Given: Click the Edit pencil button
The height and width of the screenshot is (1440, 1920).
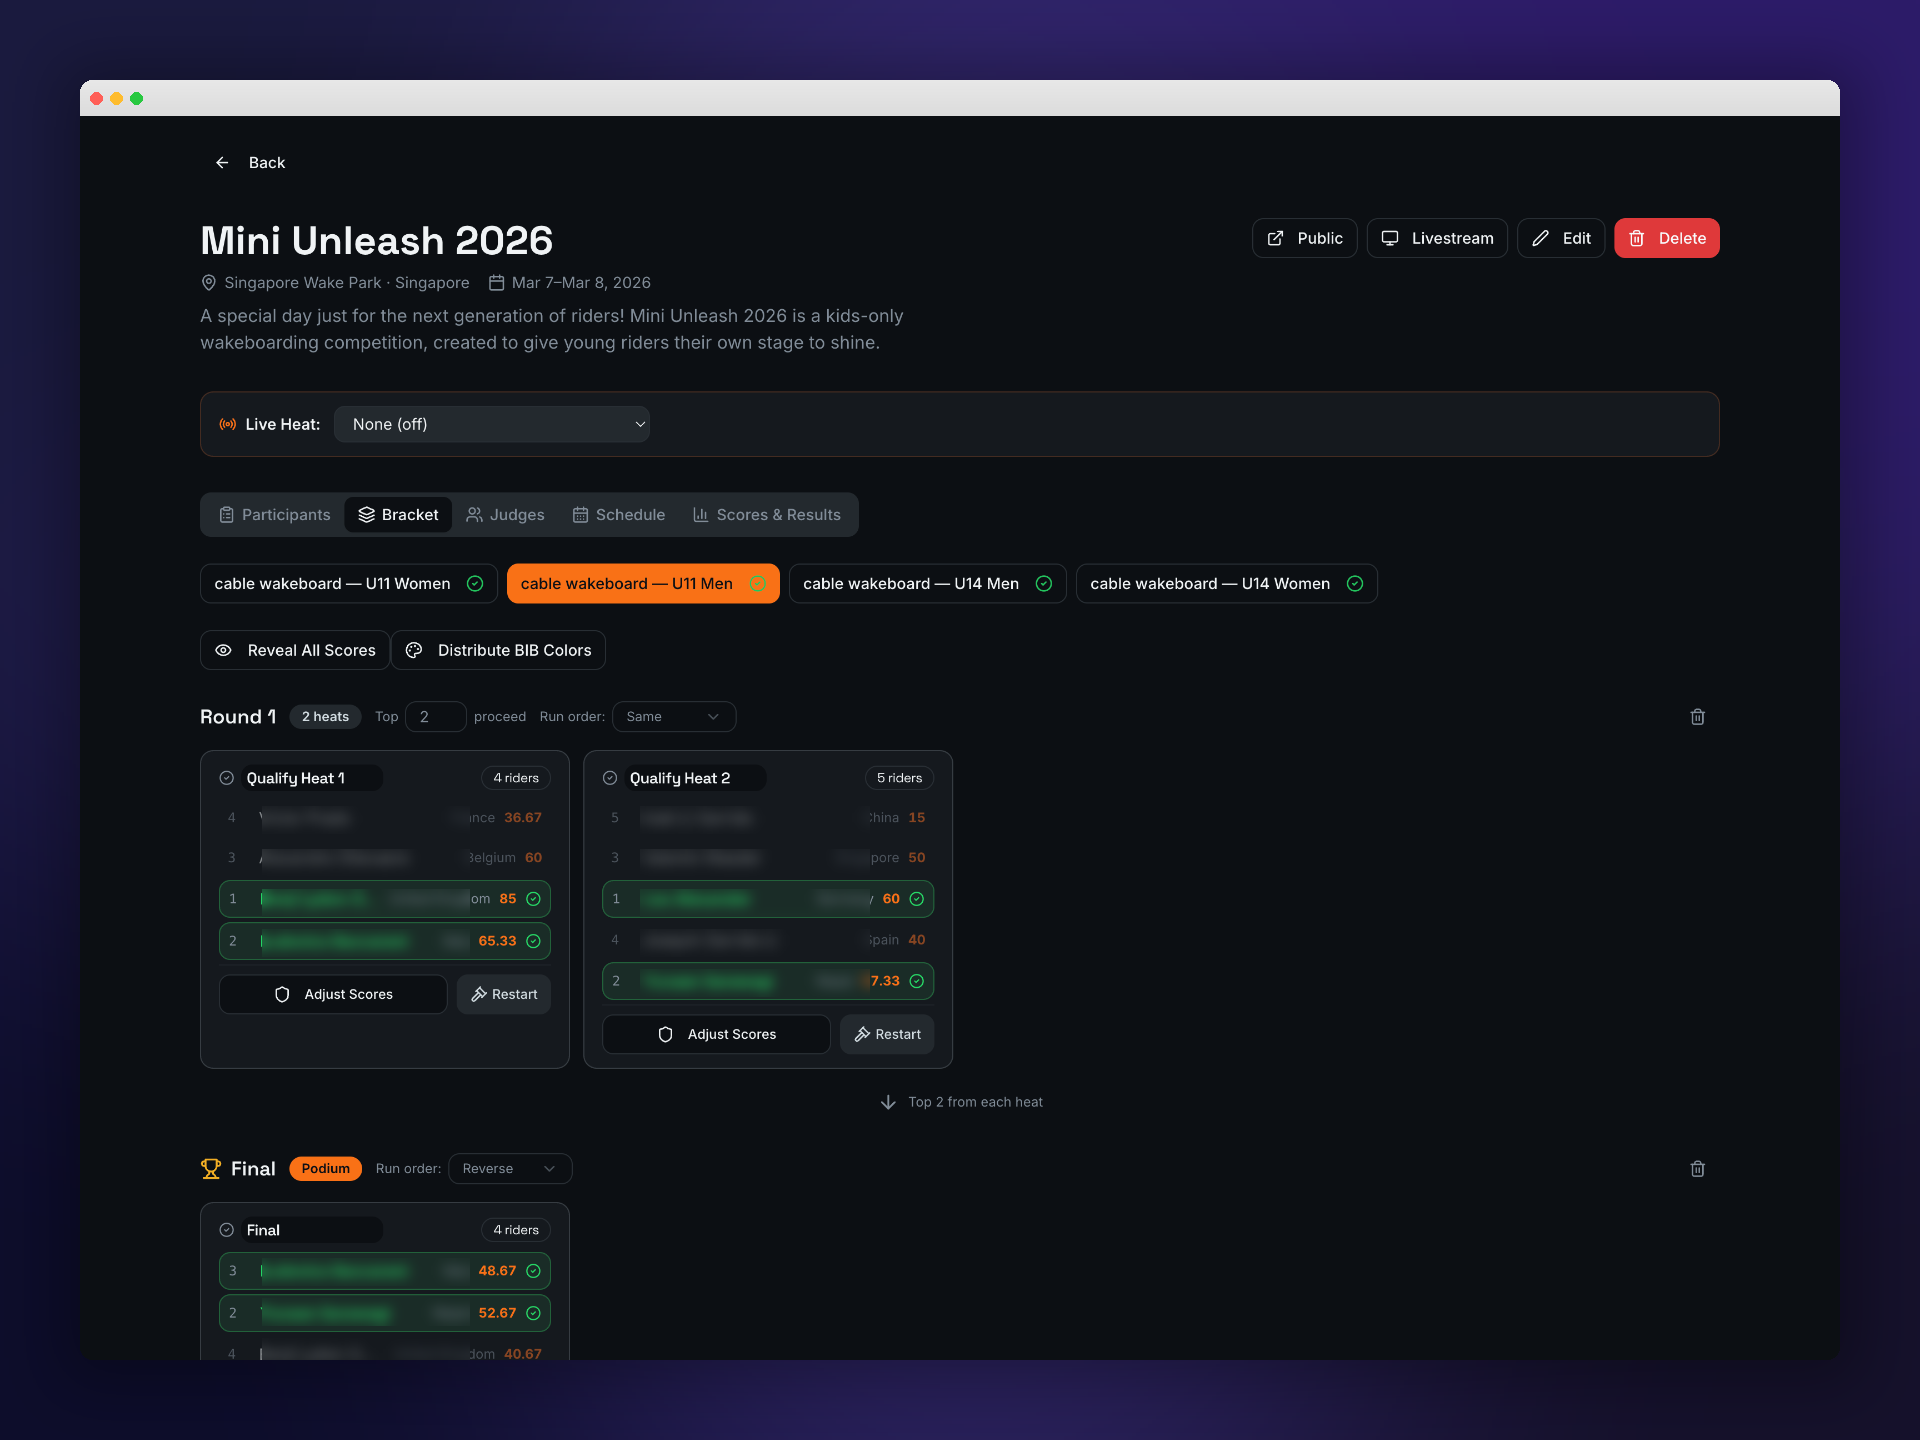Looking at the screenshot, I should pos(1560,238).
